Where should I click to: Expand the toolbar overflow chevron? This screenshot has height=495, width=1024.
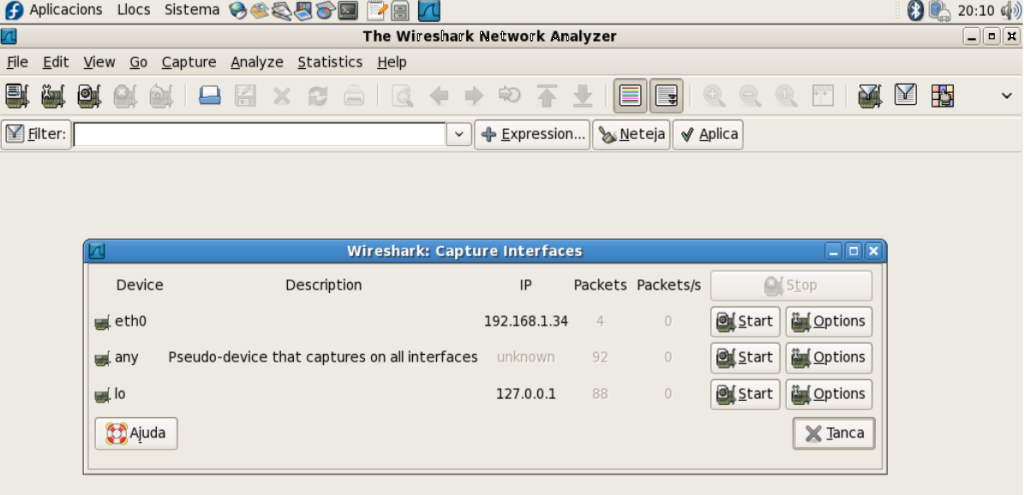click(x=1006, y=96)
